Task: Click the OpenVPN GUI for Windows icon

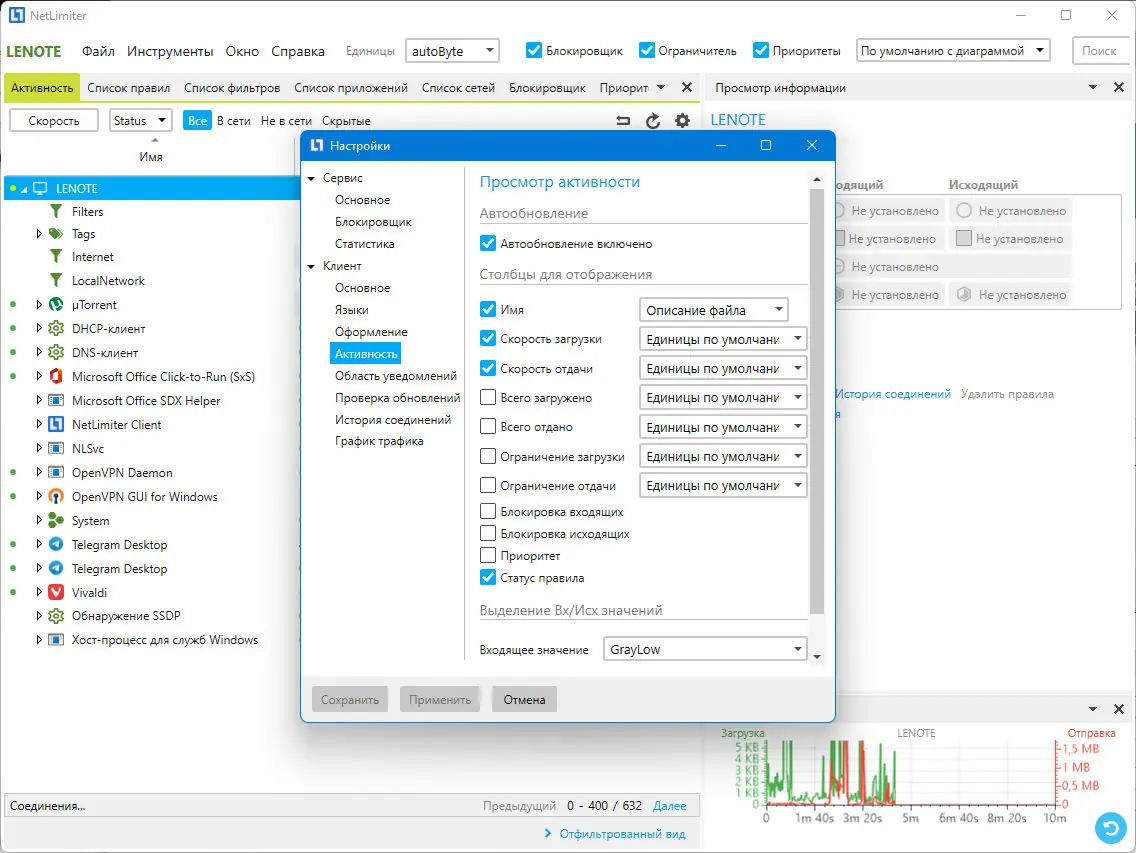Action: (56, 496)
